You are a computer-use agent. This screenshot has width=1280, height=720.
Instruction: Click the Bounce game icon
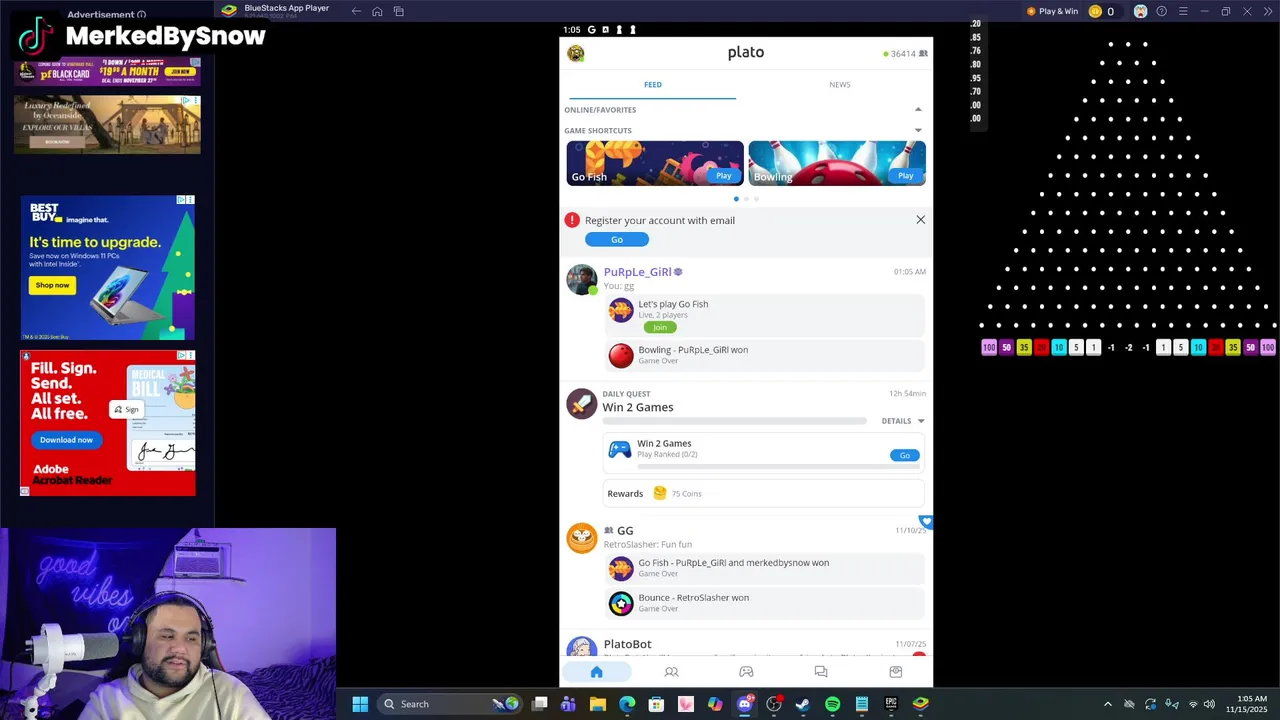click(621, 603)
